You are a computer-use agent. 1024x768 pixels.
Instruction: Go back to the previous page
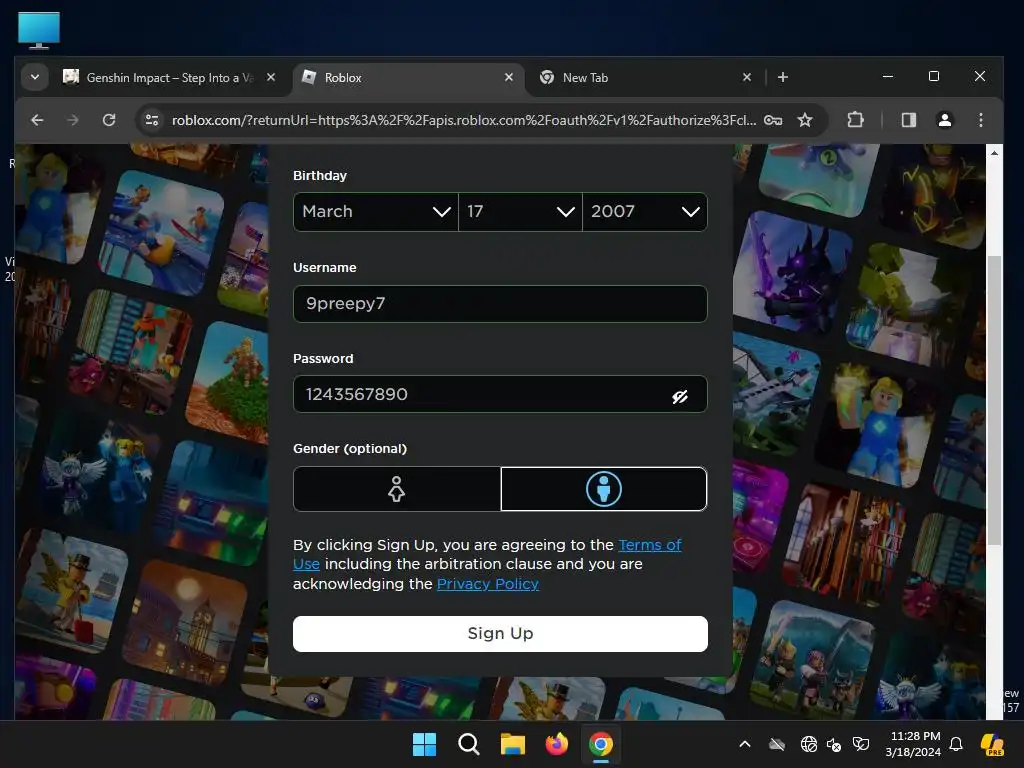[x=37, y=120]
